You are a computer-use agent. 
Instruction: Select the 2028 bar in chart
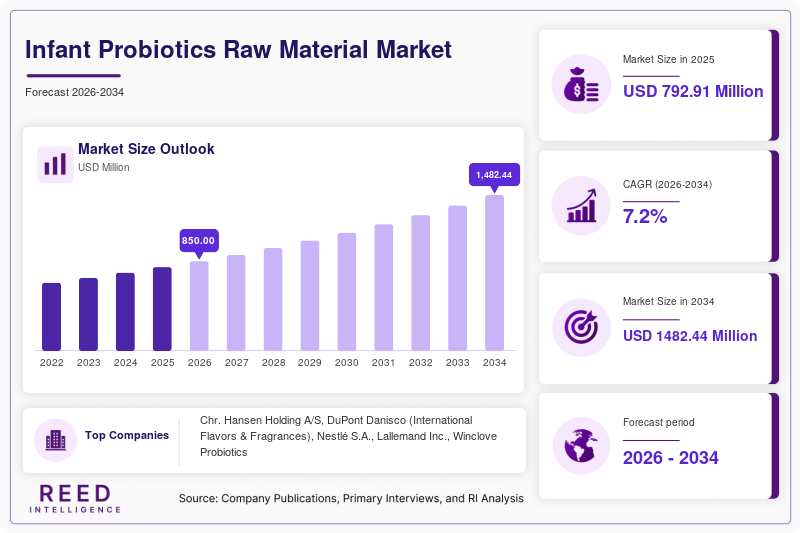(x=273, y=299)
